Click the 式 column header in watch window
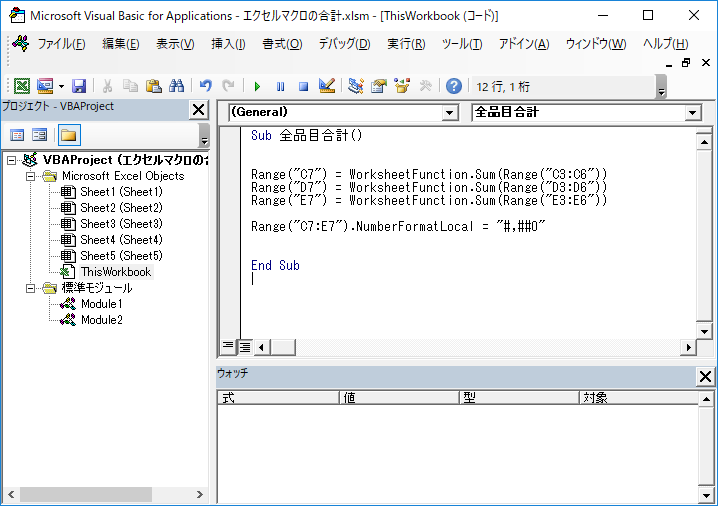718x506 pixels. tap(278, 397)
